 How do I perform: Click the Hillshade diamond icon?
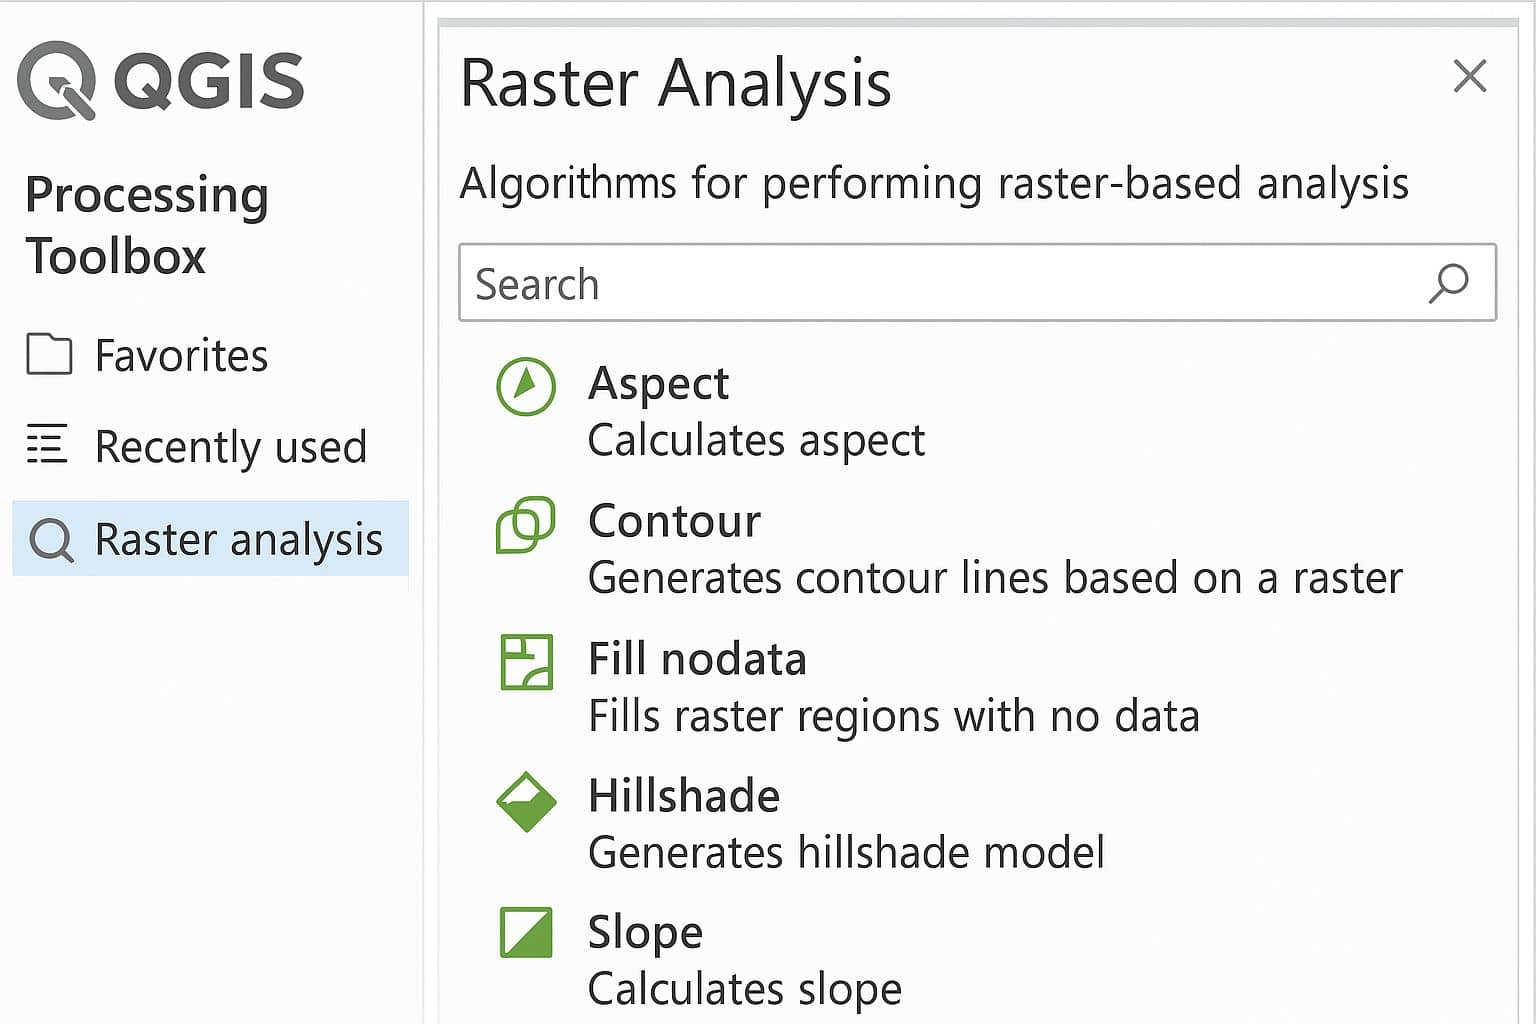coord(524,799)
